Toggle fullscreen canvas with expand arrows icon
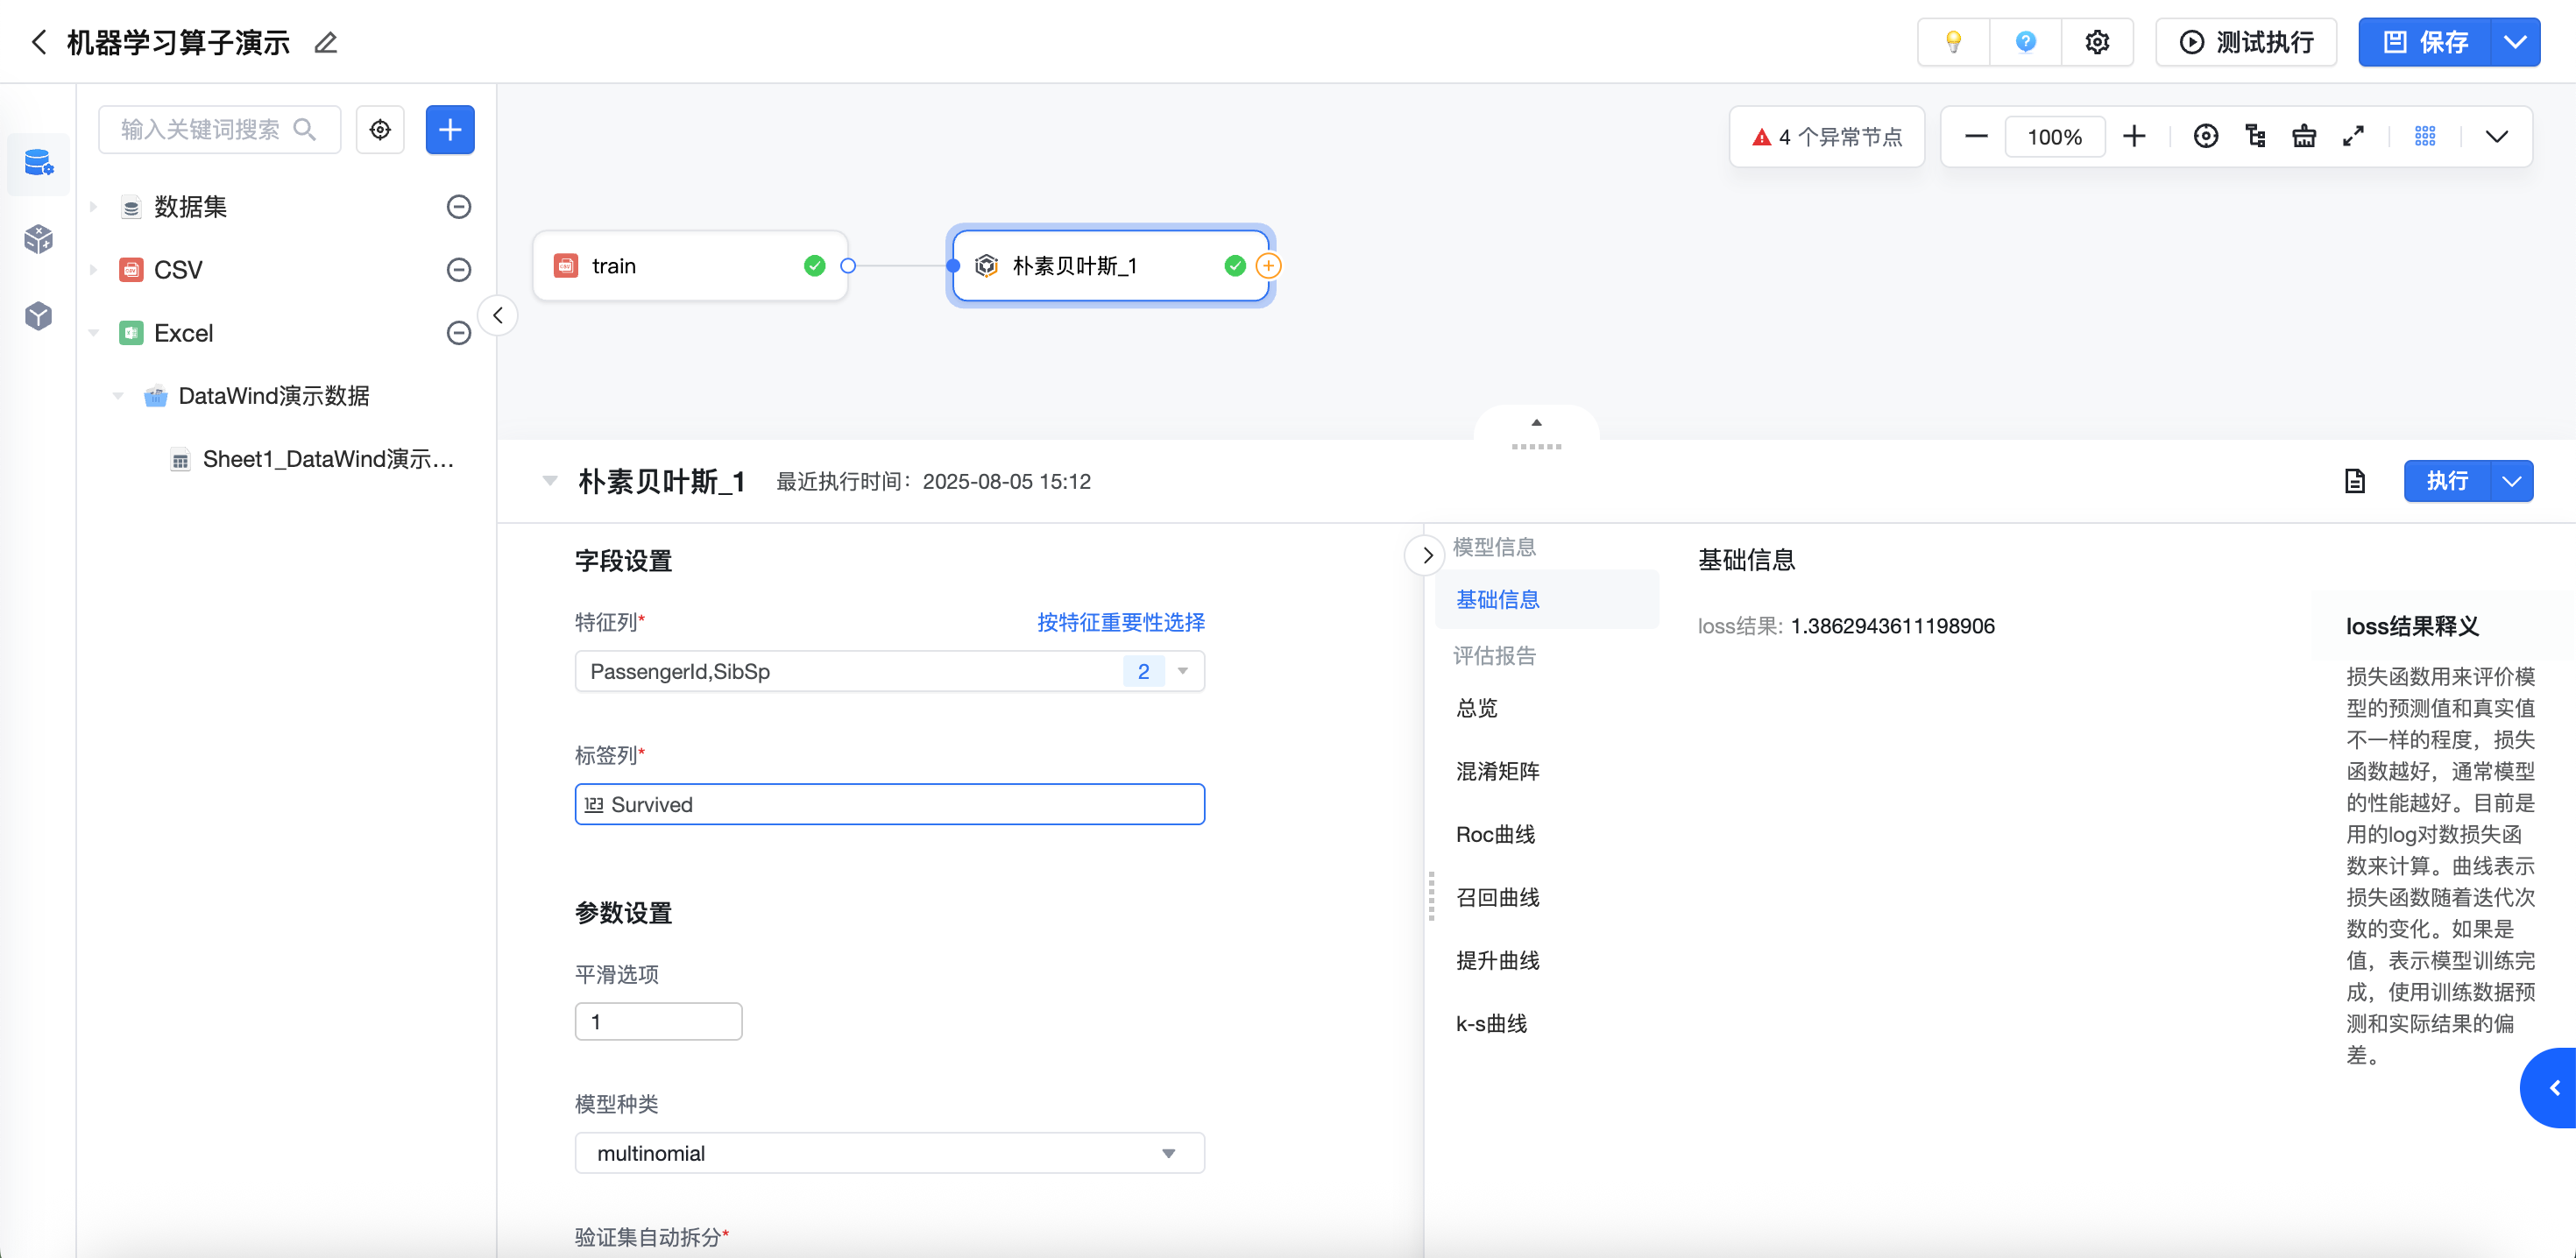 pyautogui.click(x=2353, y=136)
